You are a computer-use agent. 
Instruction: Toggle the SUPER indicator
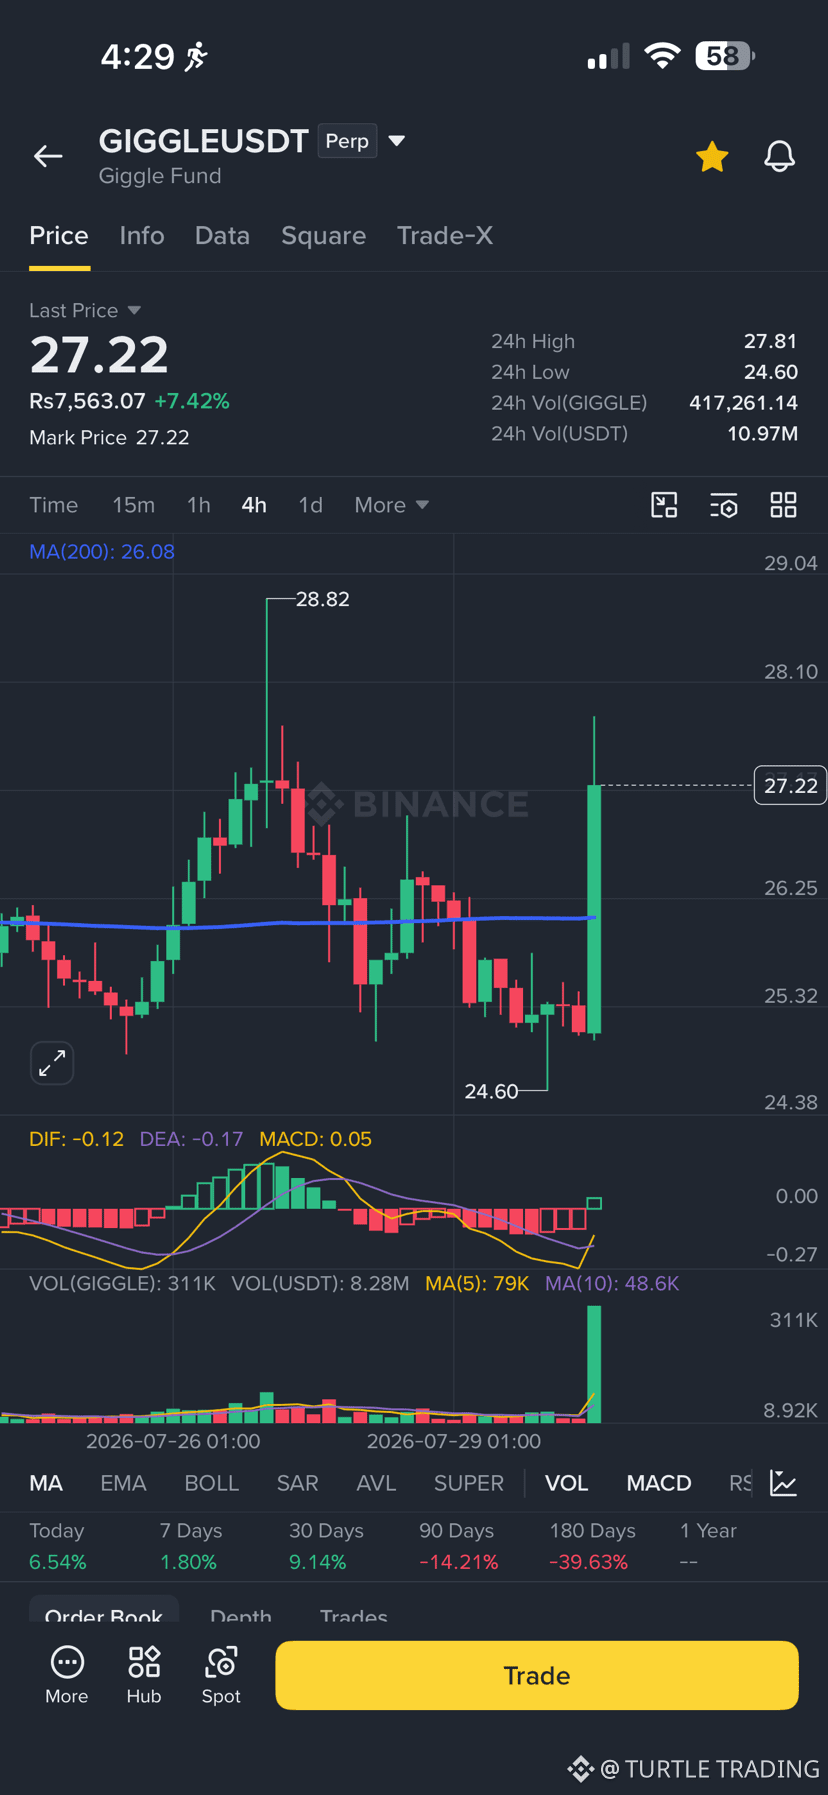(469, 1483)
